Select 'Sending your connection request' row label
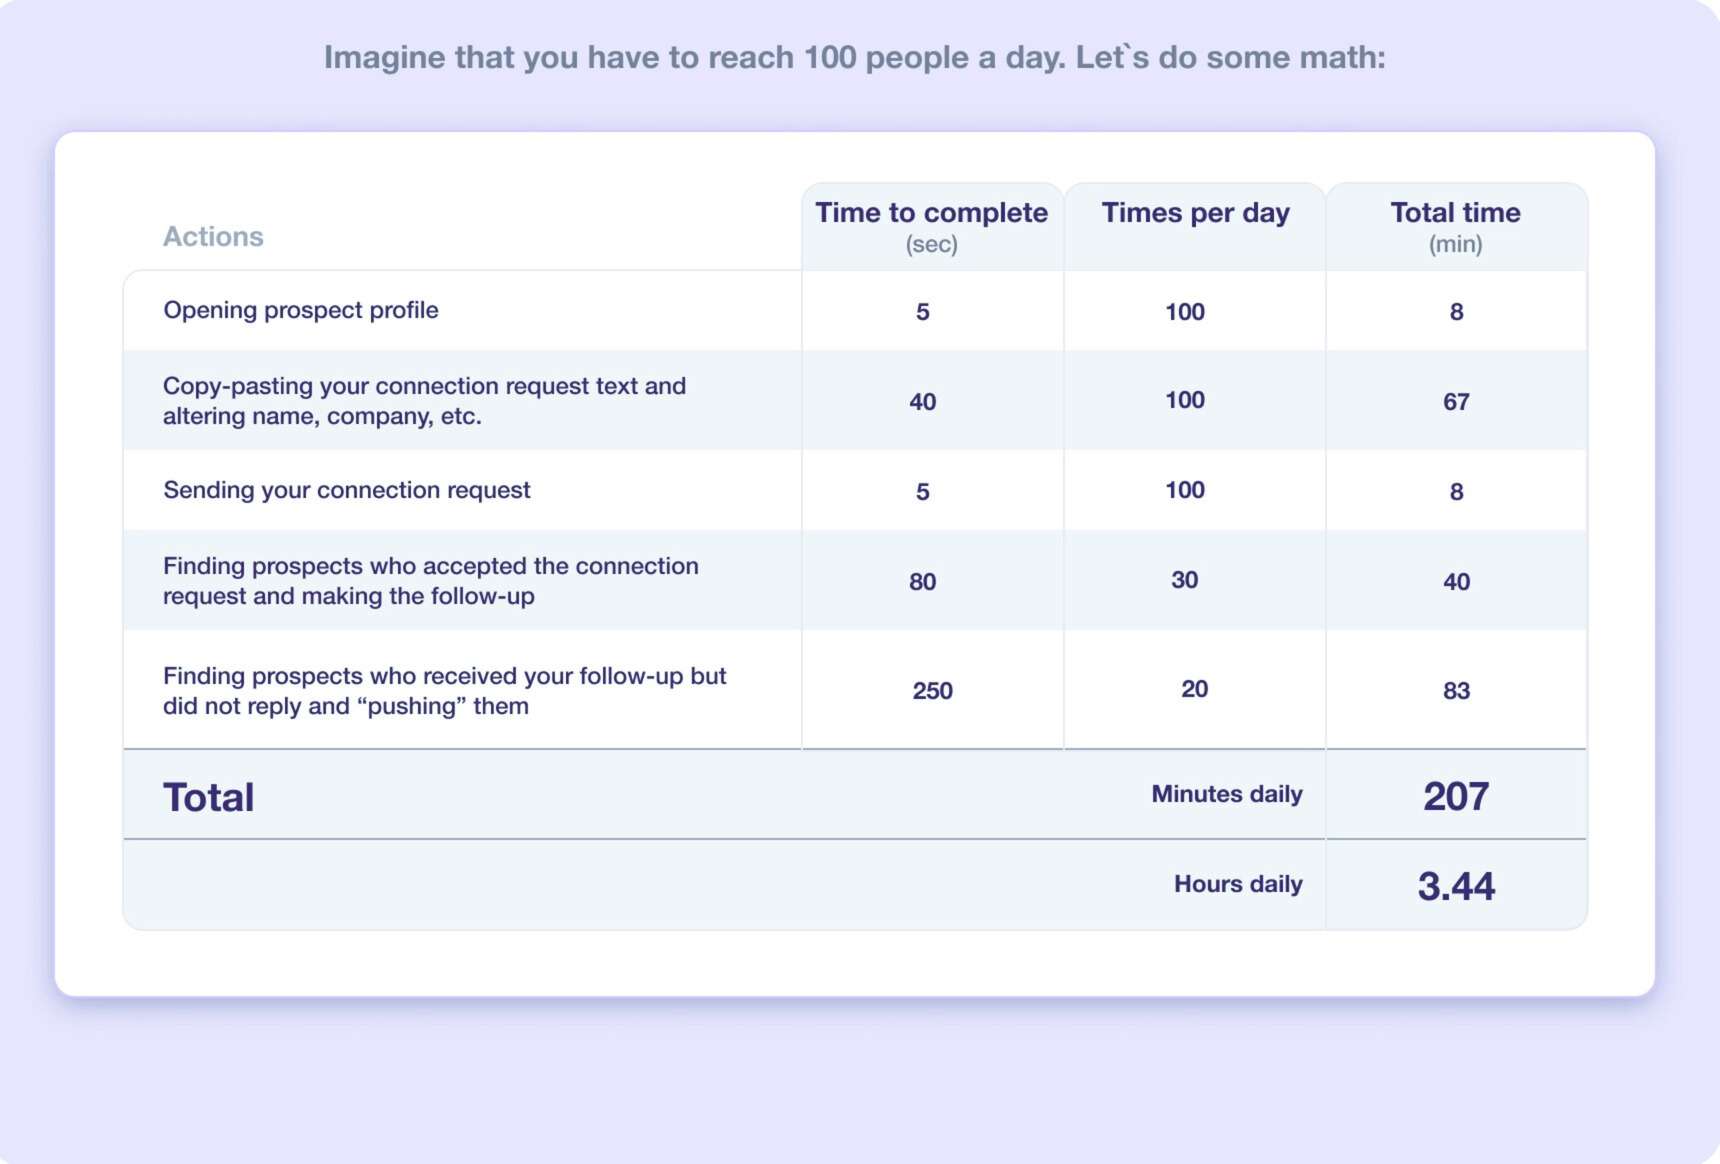This screenshot has width=1720, height=1164. (347, 490)
